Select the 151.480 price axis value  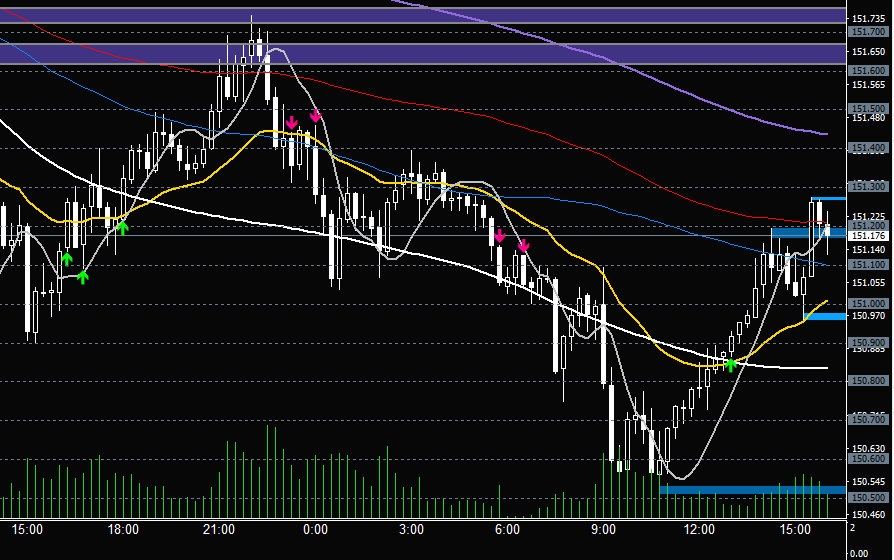click(x=868, y=117)
